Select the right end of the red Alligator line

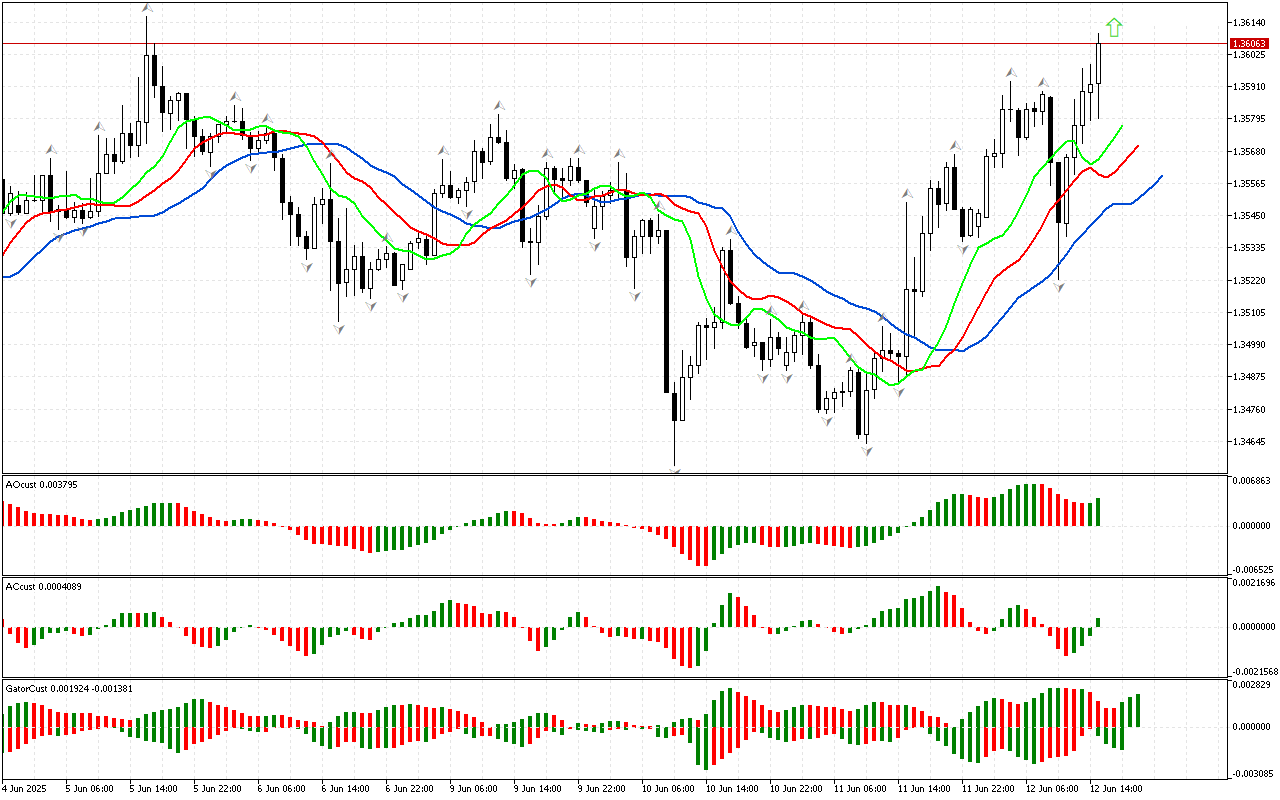tap(1138, 146)
